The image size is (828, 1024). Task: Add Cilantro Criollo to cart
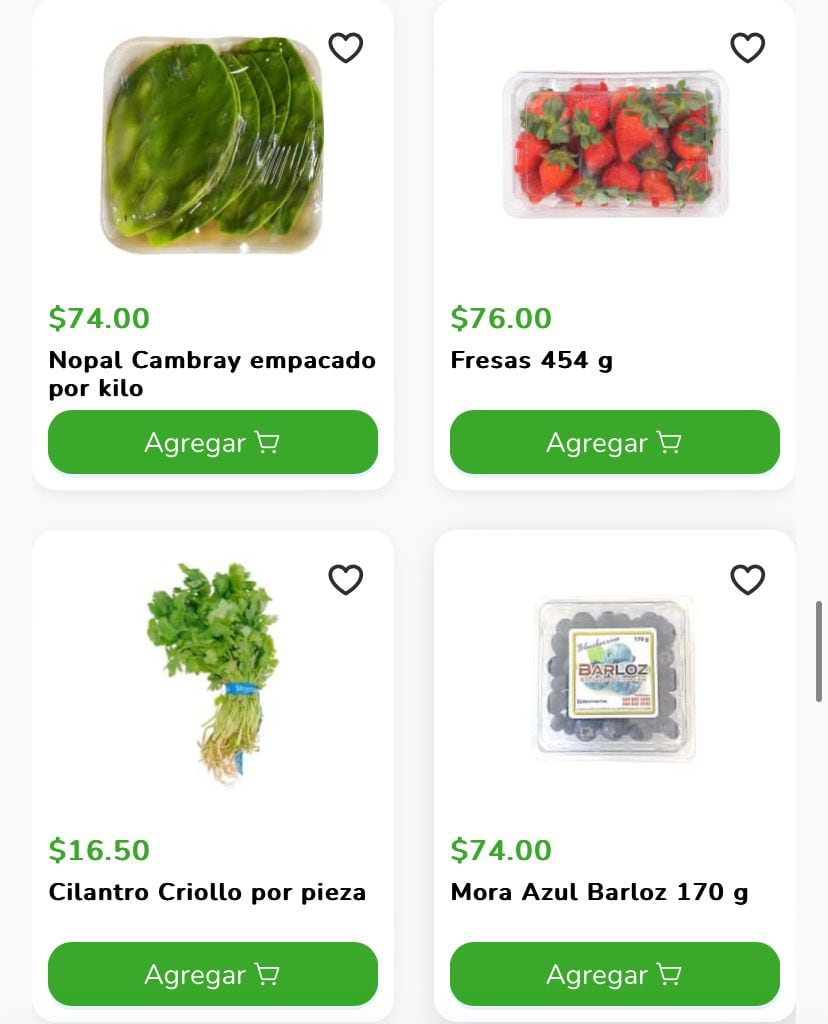[213, 974]
